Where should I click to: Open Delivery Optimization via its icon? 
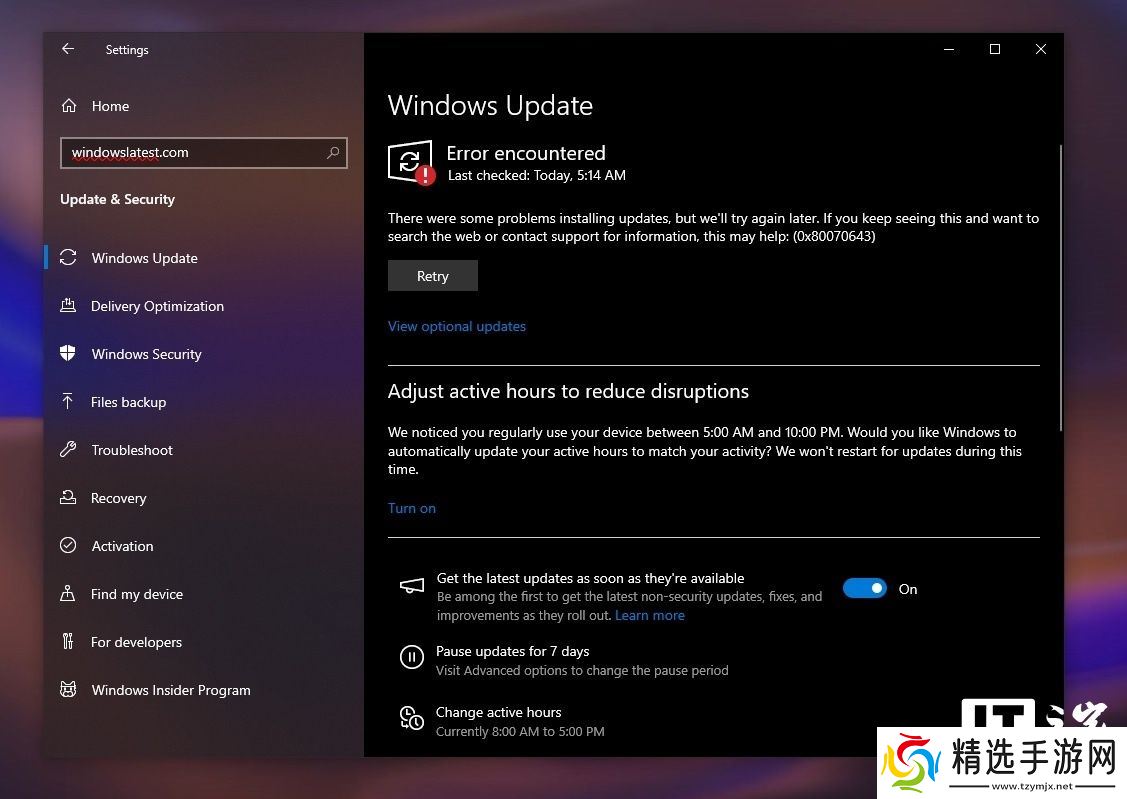click(x=68, y=306)
